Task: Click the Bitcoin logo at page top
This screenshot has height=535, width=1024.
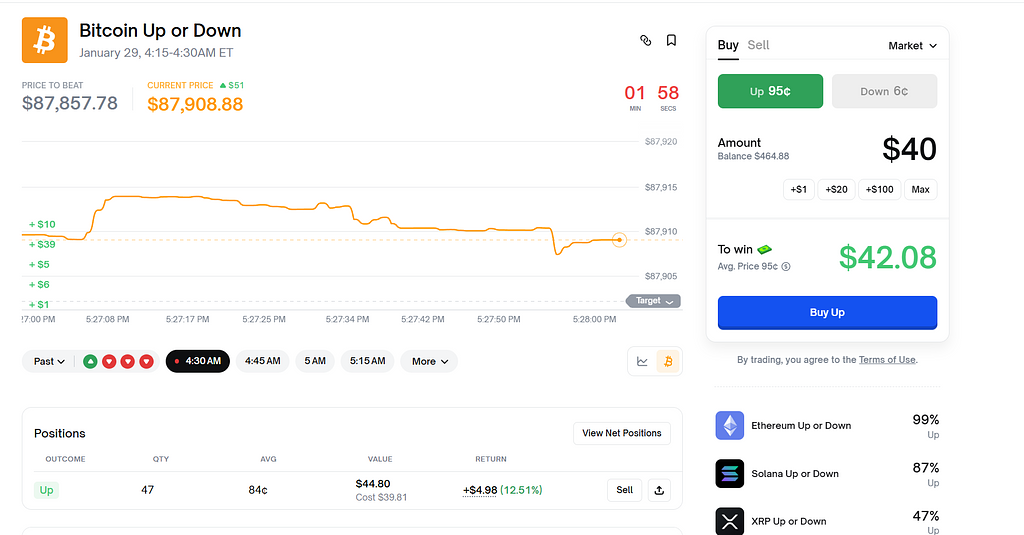Action: click(45, 40)
